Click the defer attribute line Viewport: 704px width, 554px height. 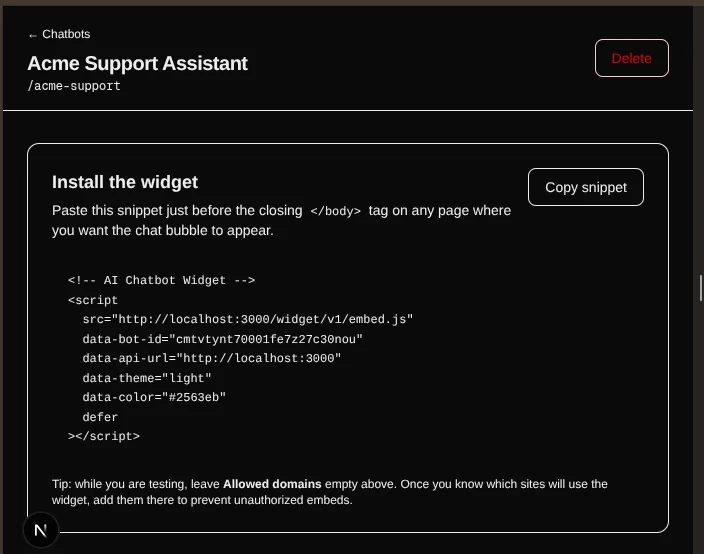(x=100, y=417)
